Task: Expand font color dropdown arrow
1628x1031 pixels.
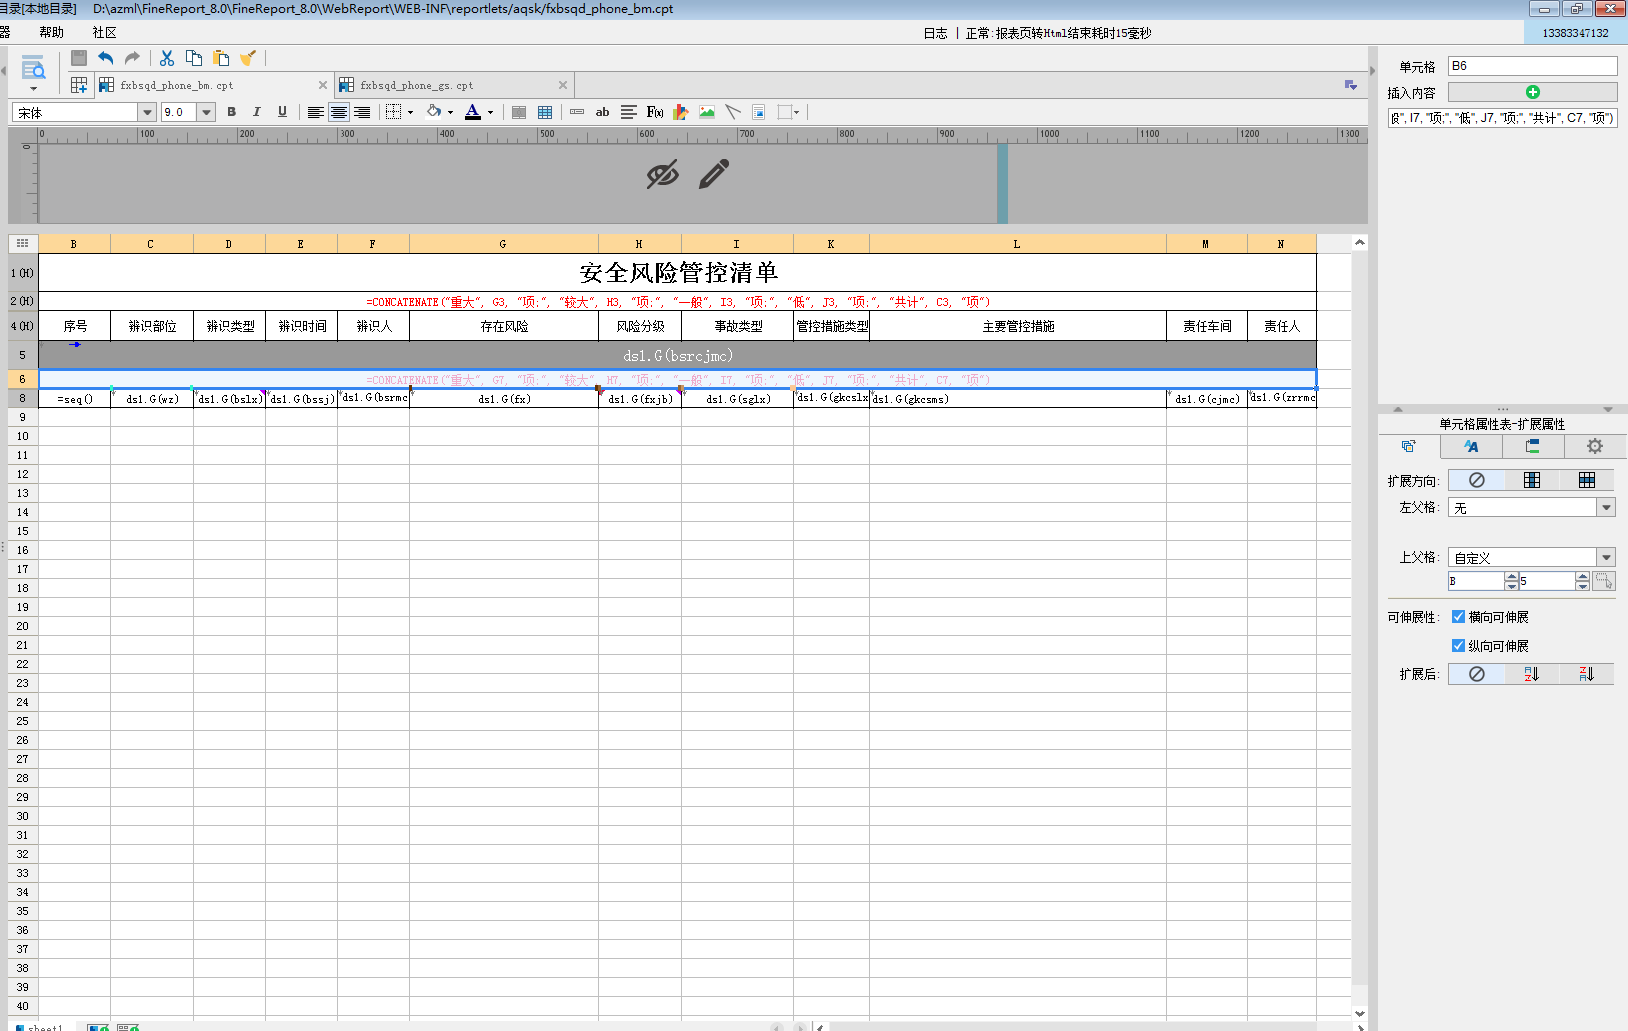Action: [x=490, y=113]
